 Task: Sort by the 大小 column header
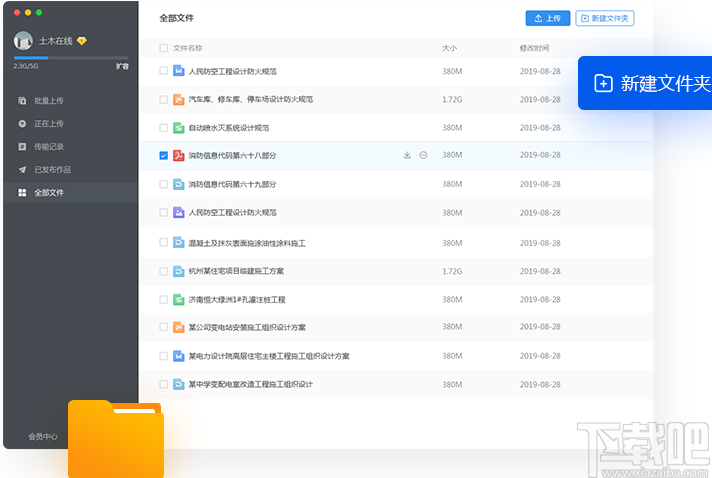coord(450,48)
